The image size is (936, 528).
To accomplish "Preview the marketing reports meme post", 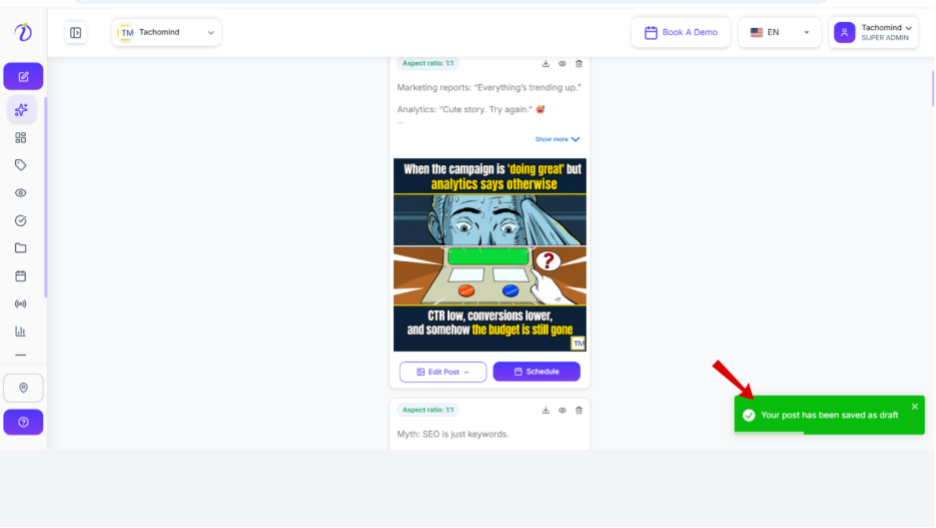I will [562, 64].
